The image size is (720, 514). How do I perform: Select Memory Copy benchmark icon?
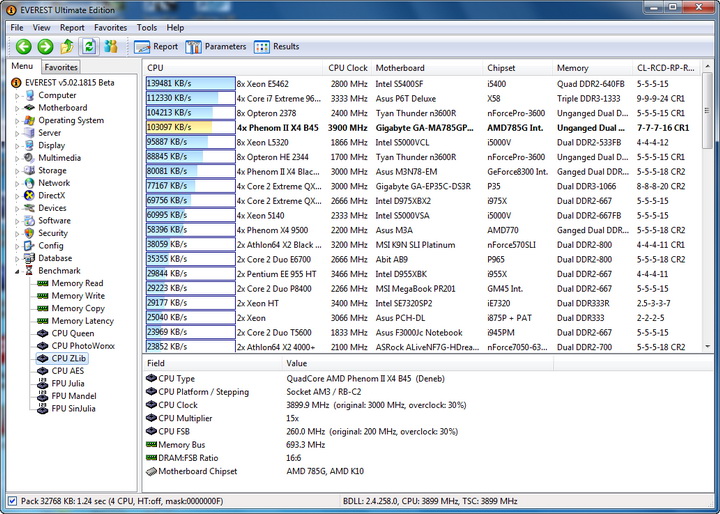tap(43, 308)
